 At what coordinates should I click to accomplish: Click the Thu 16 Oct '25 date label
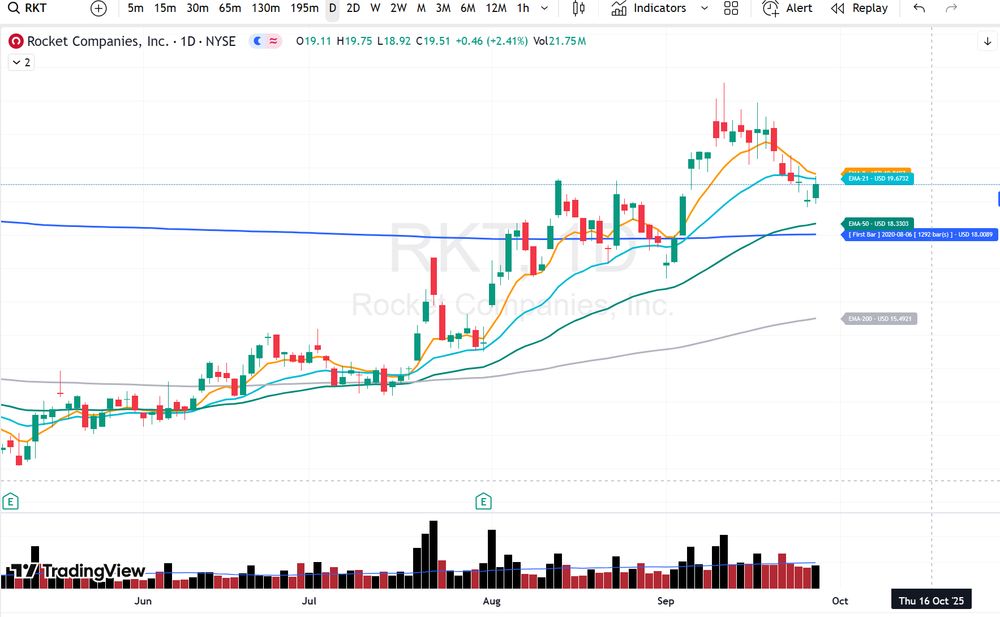pos(931,600)
